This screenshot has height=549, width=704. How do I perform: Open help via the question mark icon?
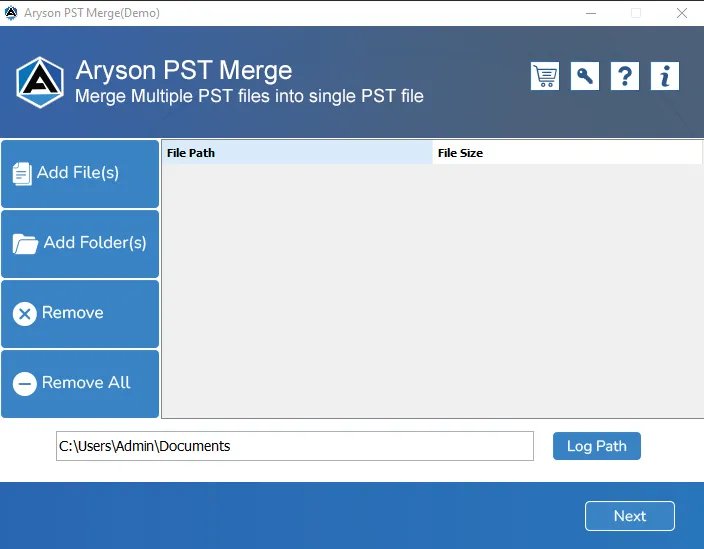[625, 76]
